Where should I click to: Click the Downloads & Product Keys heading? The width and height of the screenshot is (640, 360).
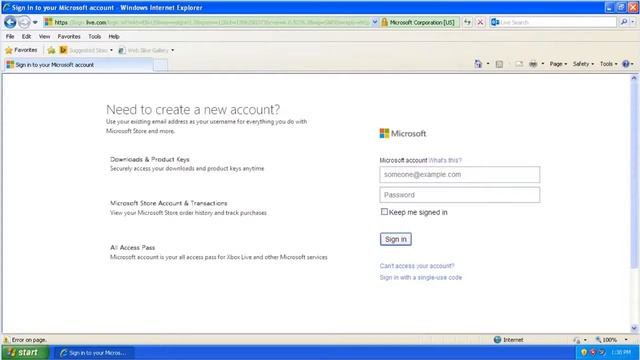tap(150, 159)
